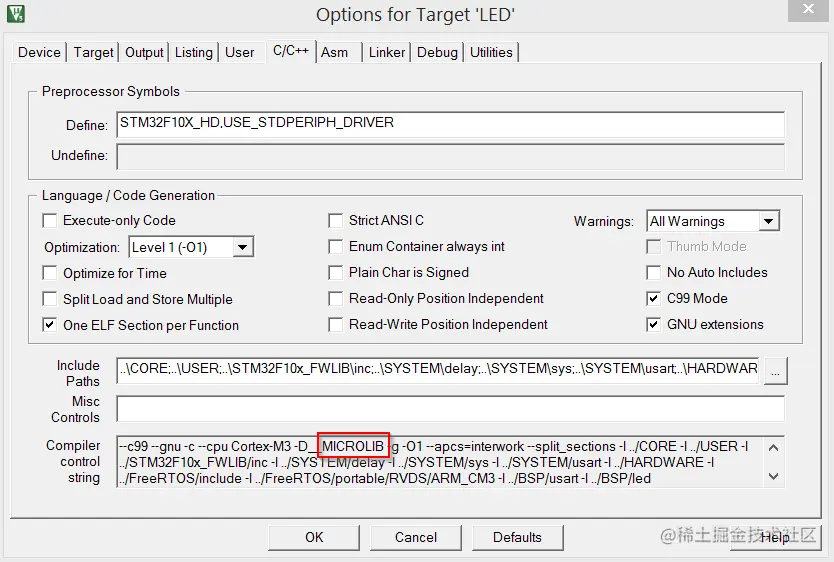Screen dimensions: 834x562
Task: Click the Undefine input field
Action: click(x=451, y=156)
